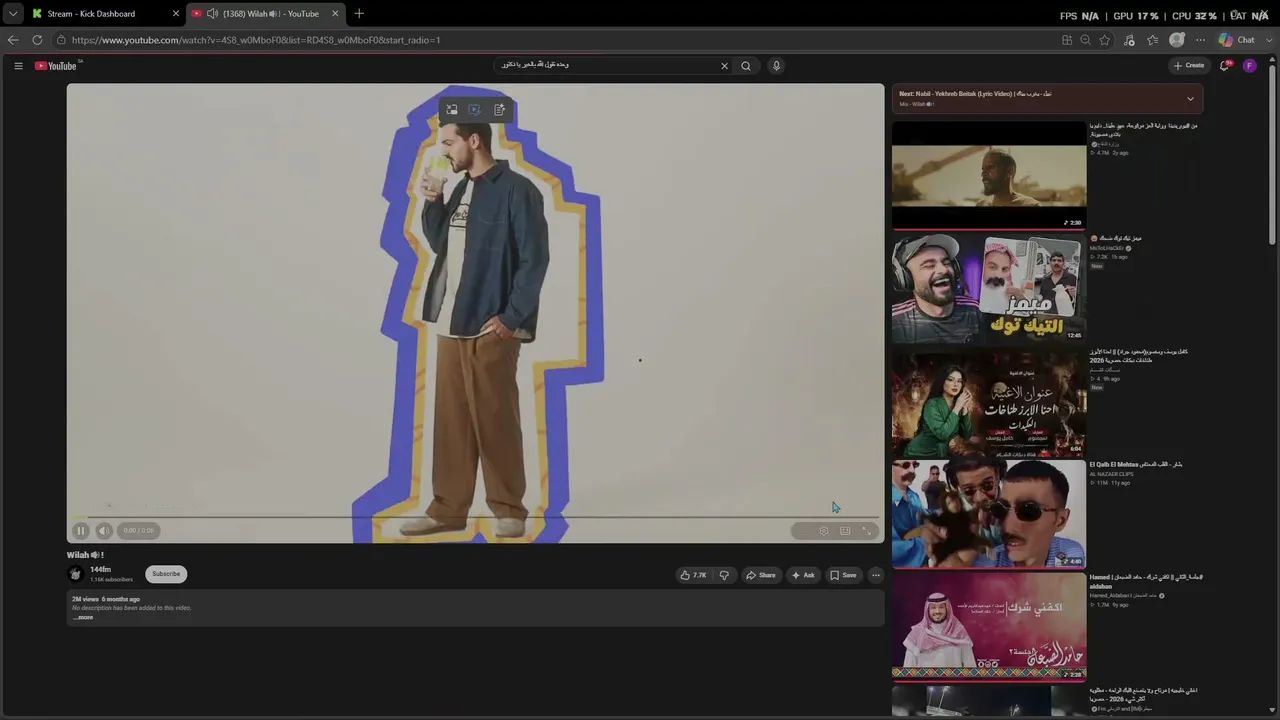The height and width of the screenshot is (720, 1280).
Task: Open the YouTube guide hamburger menu
Action: (18, 66)
